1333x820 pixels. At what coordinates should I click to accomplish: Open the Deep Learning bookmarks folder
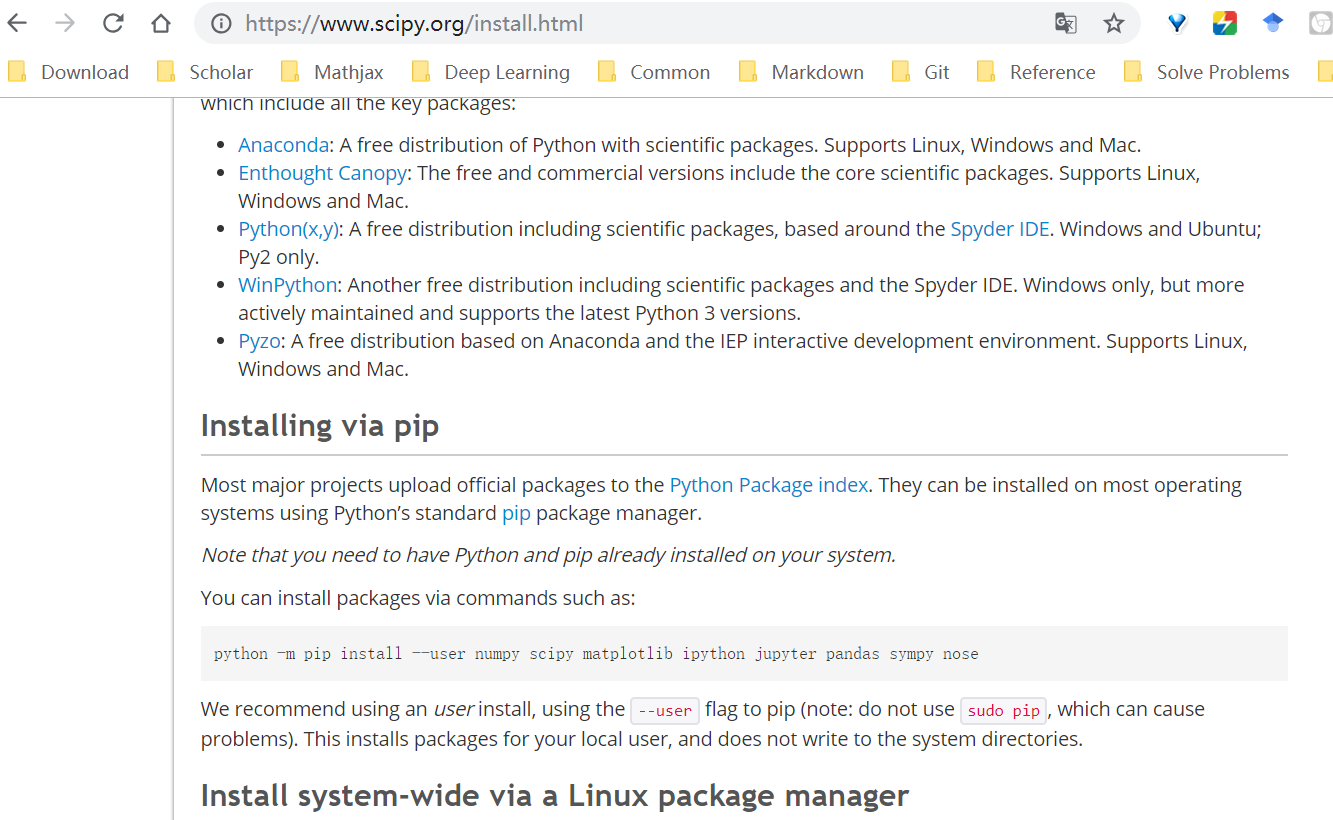click(x=491, y=72)
